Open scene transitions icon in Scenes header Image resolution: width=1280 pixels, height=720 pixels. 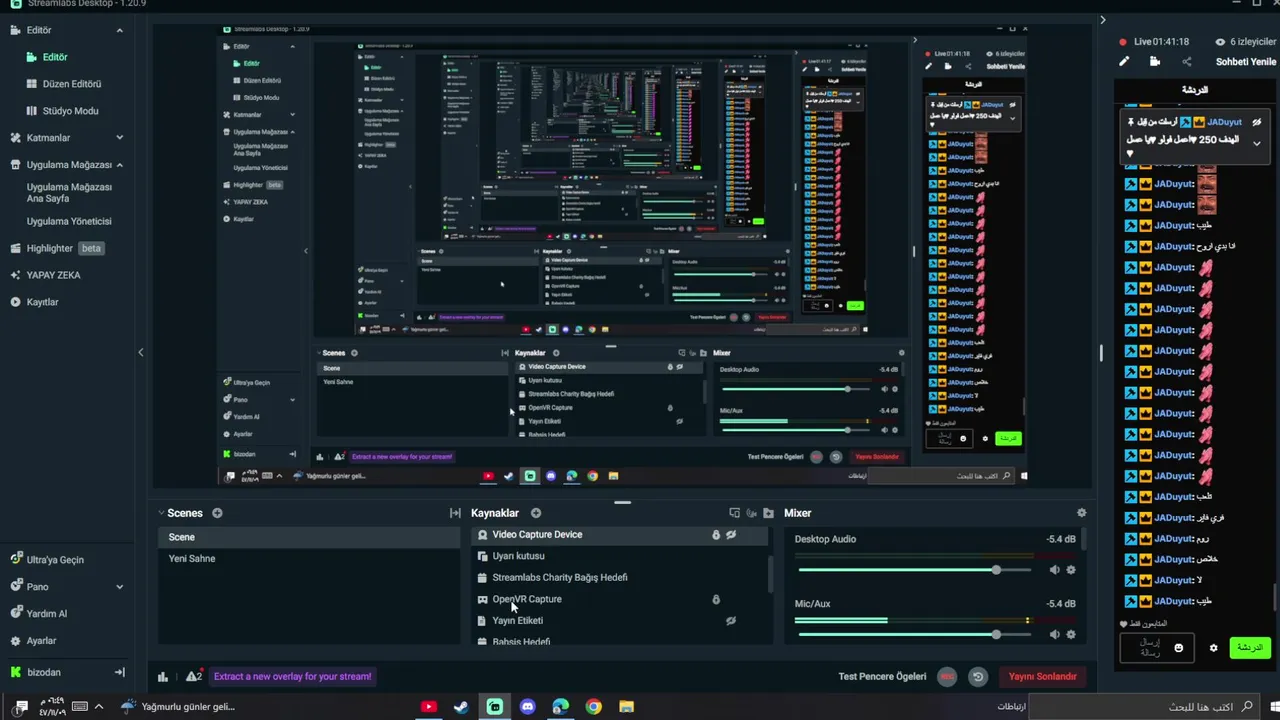coord(455,513)
